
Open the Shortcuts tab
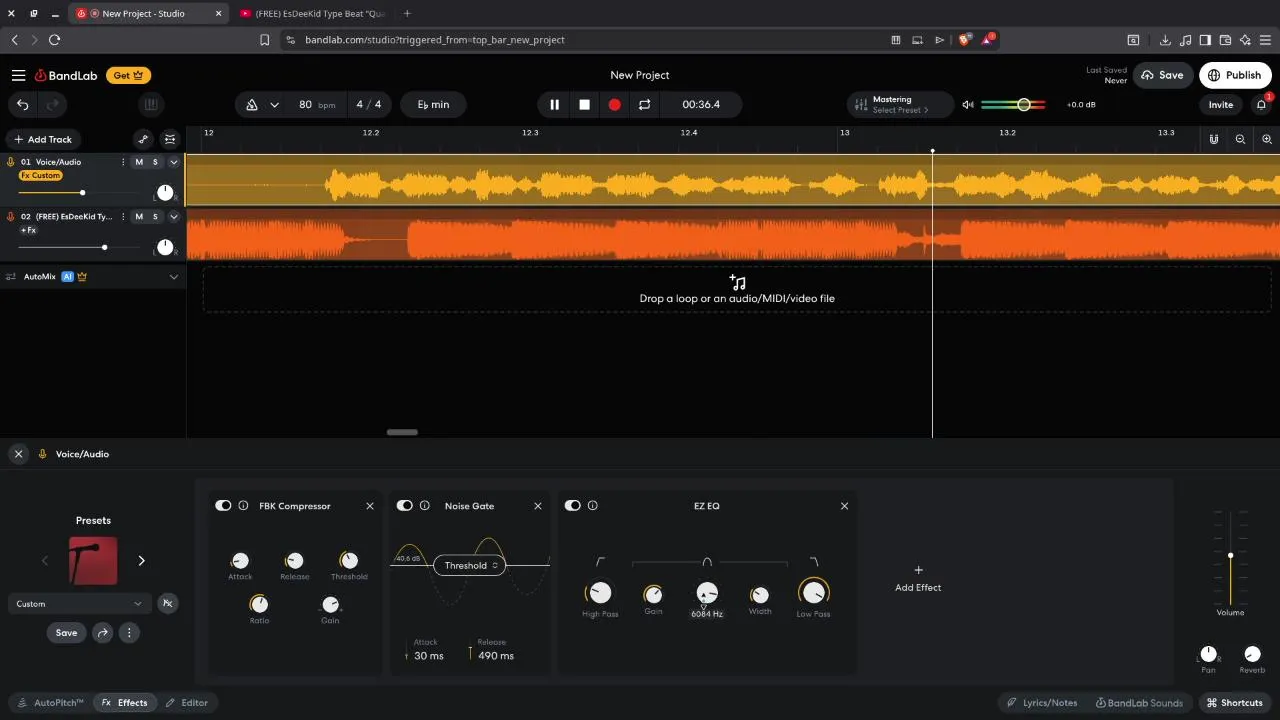coord(1234,703)
